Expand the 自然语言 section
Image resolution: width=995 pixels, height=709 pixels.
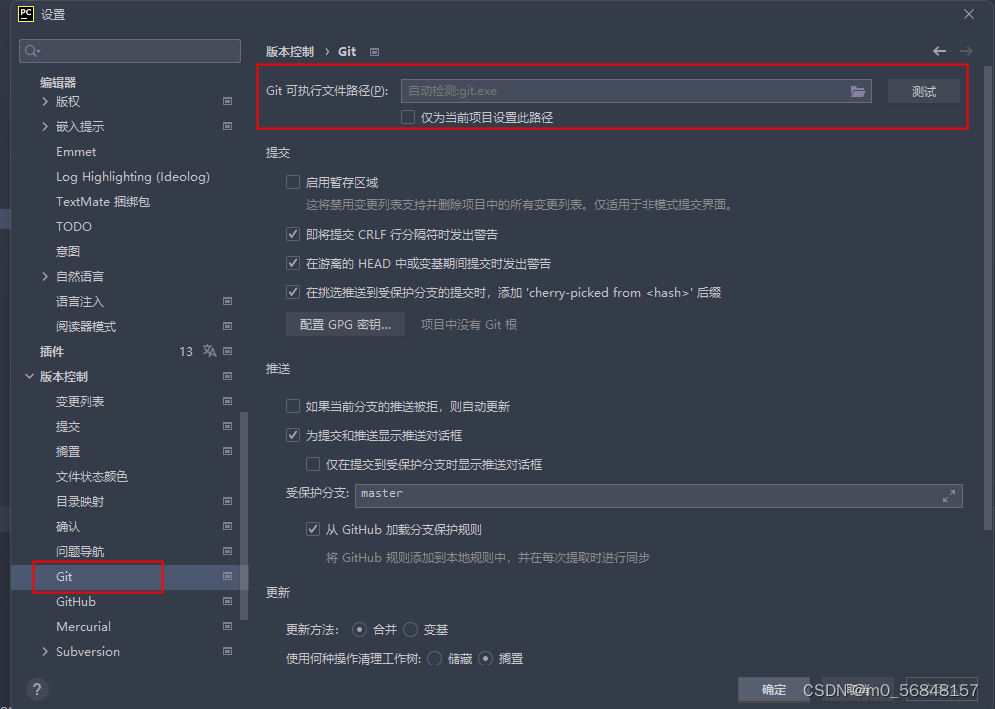point(45,276)
